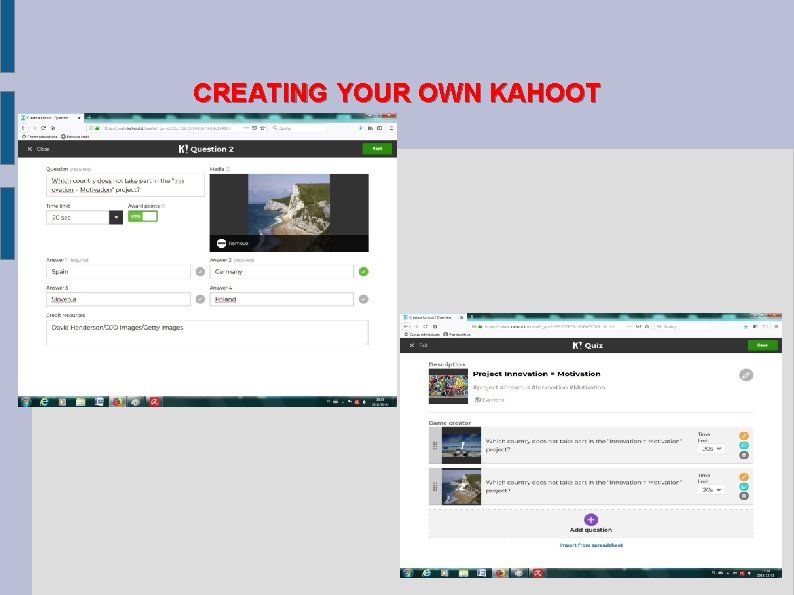Toggle the Award points switch
The image size is (794, 595).
click(x=143, y=216)
